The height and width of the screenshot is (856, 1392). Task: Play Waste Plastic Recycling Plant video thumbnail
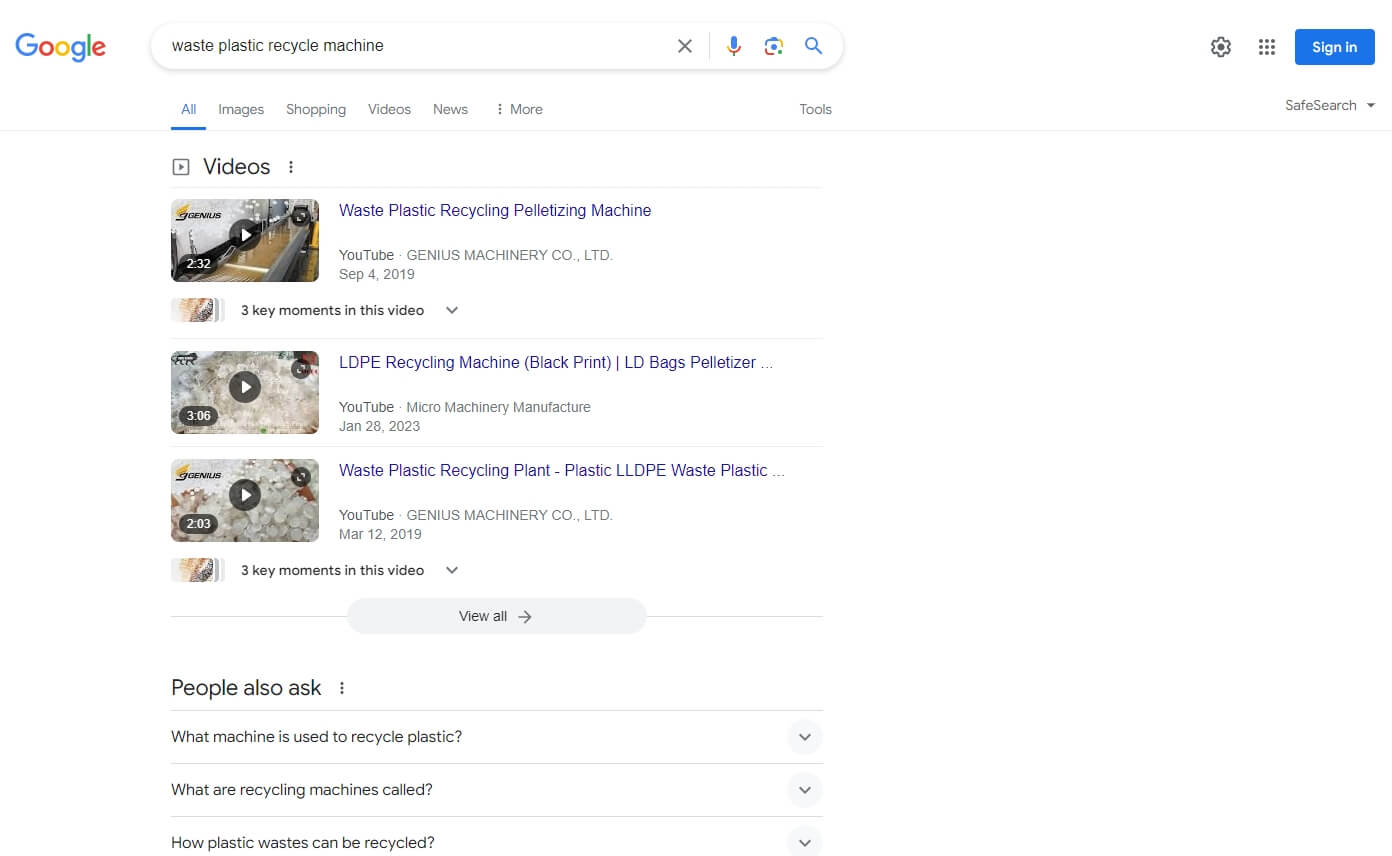245,500
